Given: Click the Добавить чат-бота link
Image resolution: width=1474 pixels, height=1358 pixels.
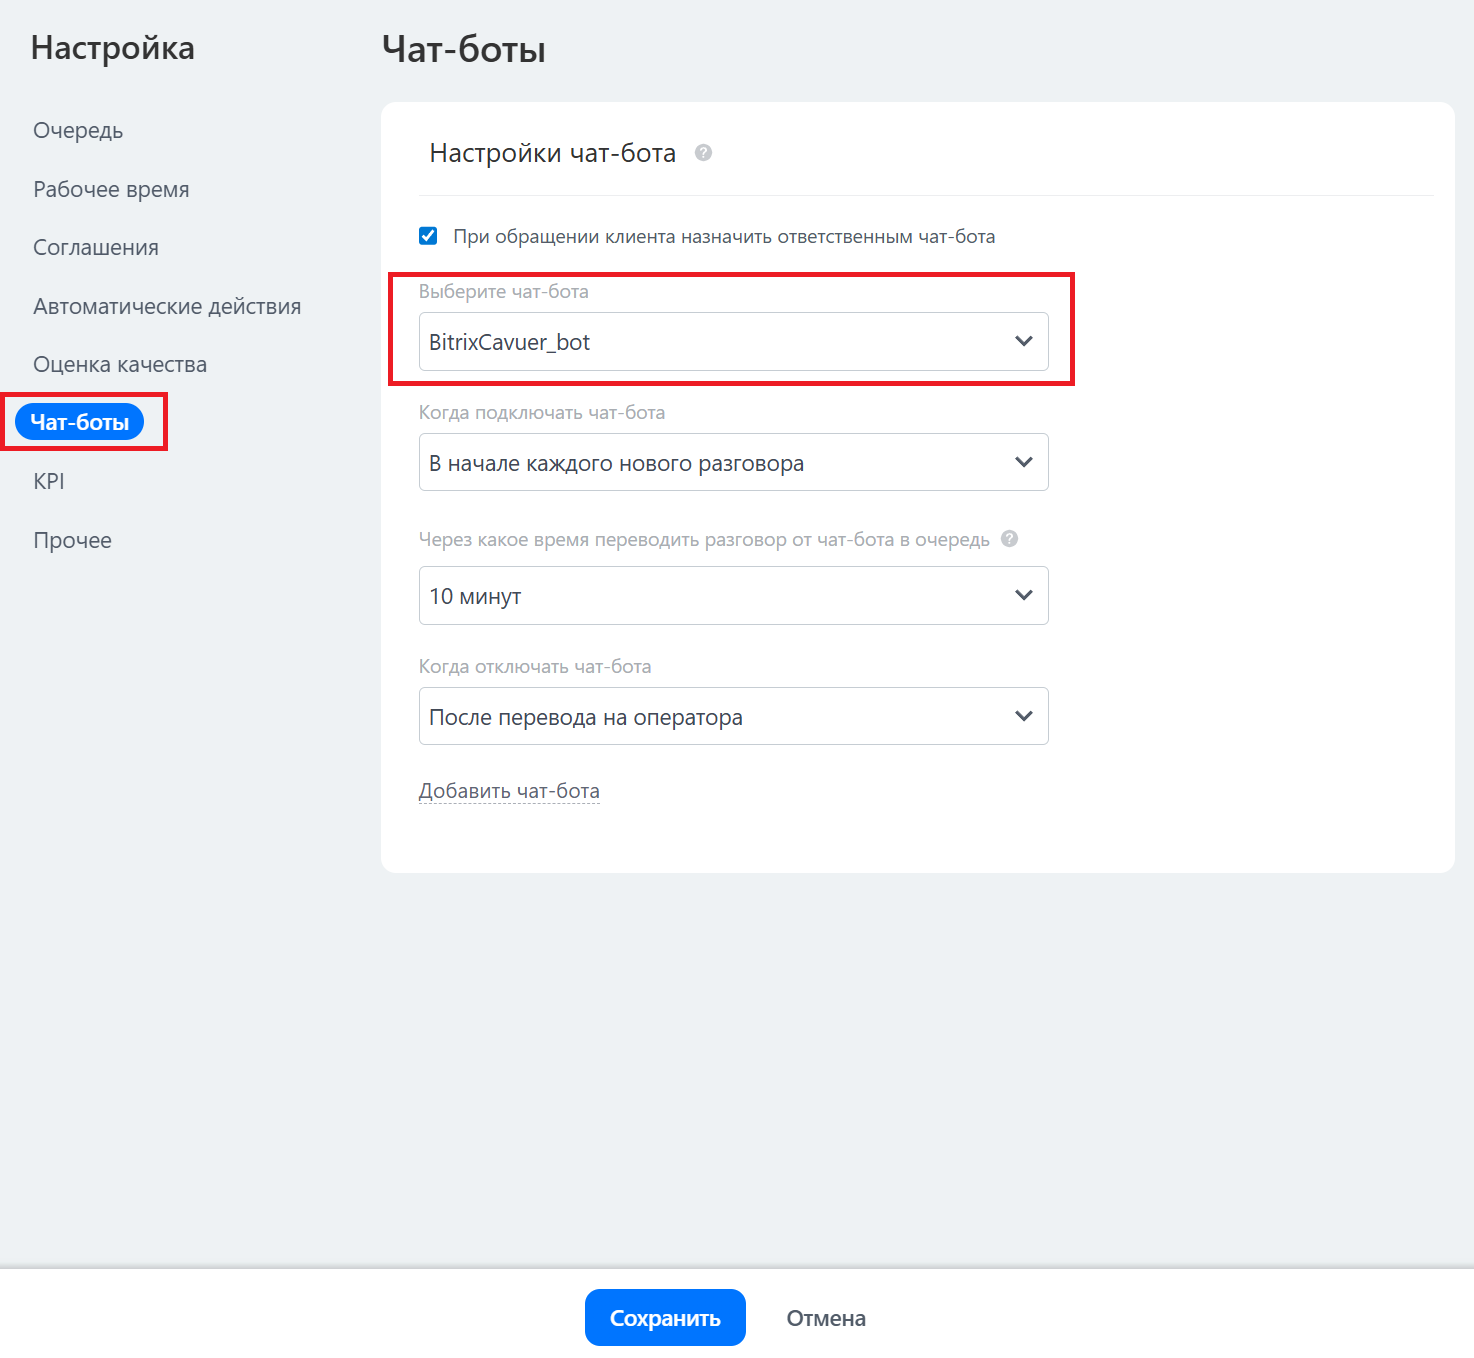Looking at the screenshot, I should 509,791.
